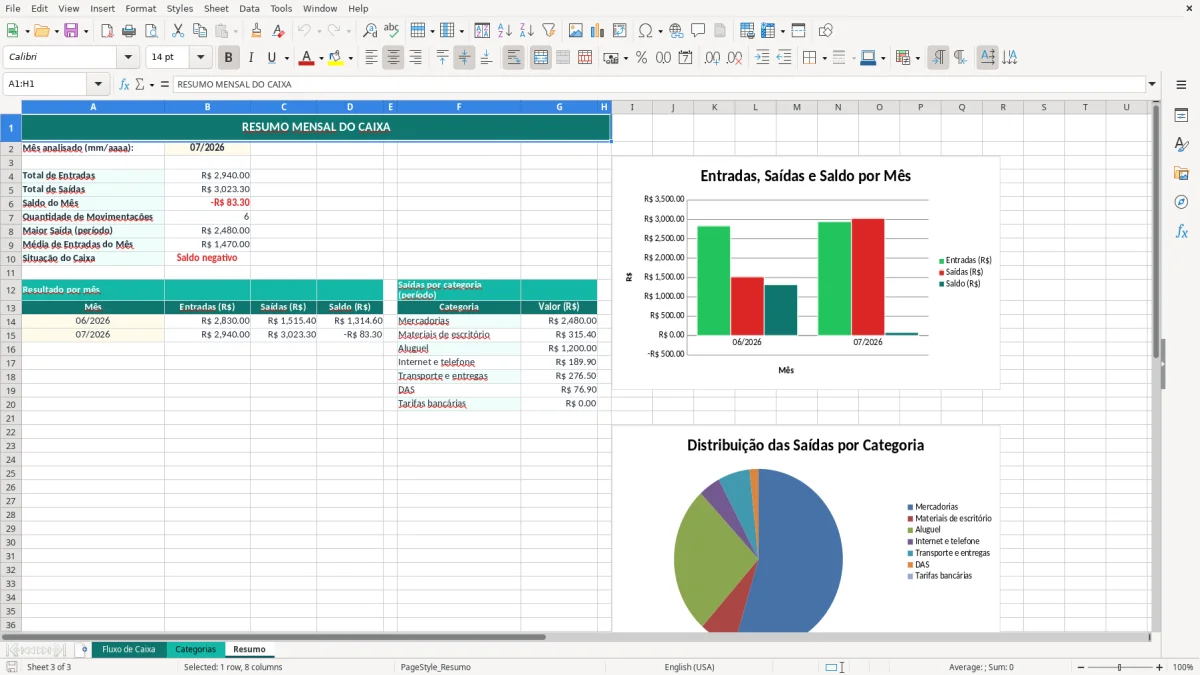
Task: Apply the red Font Color swatch
Action: [x=306, y=58]
